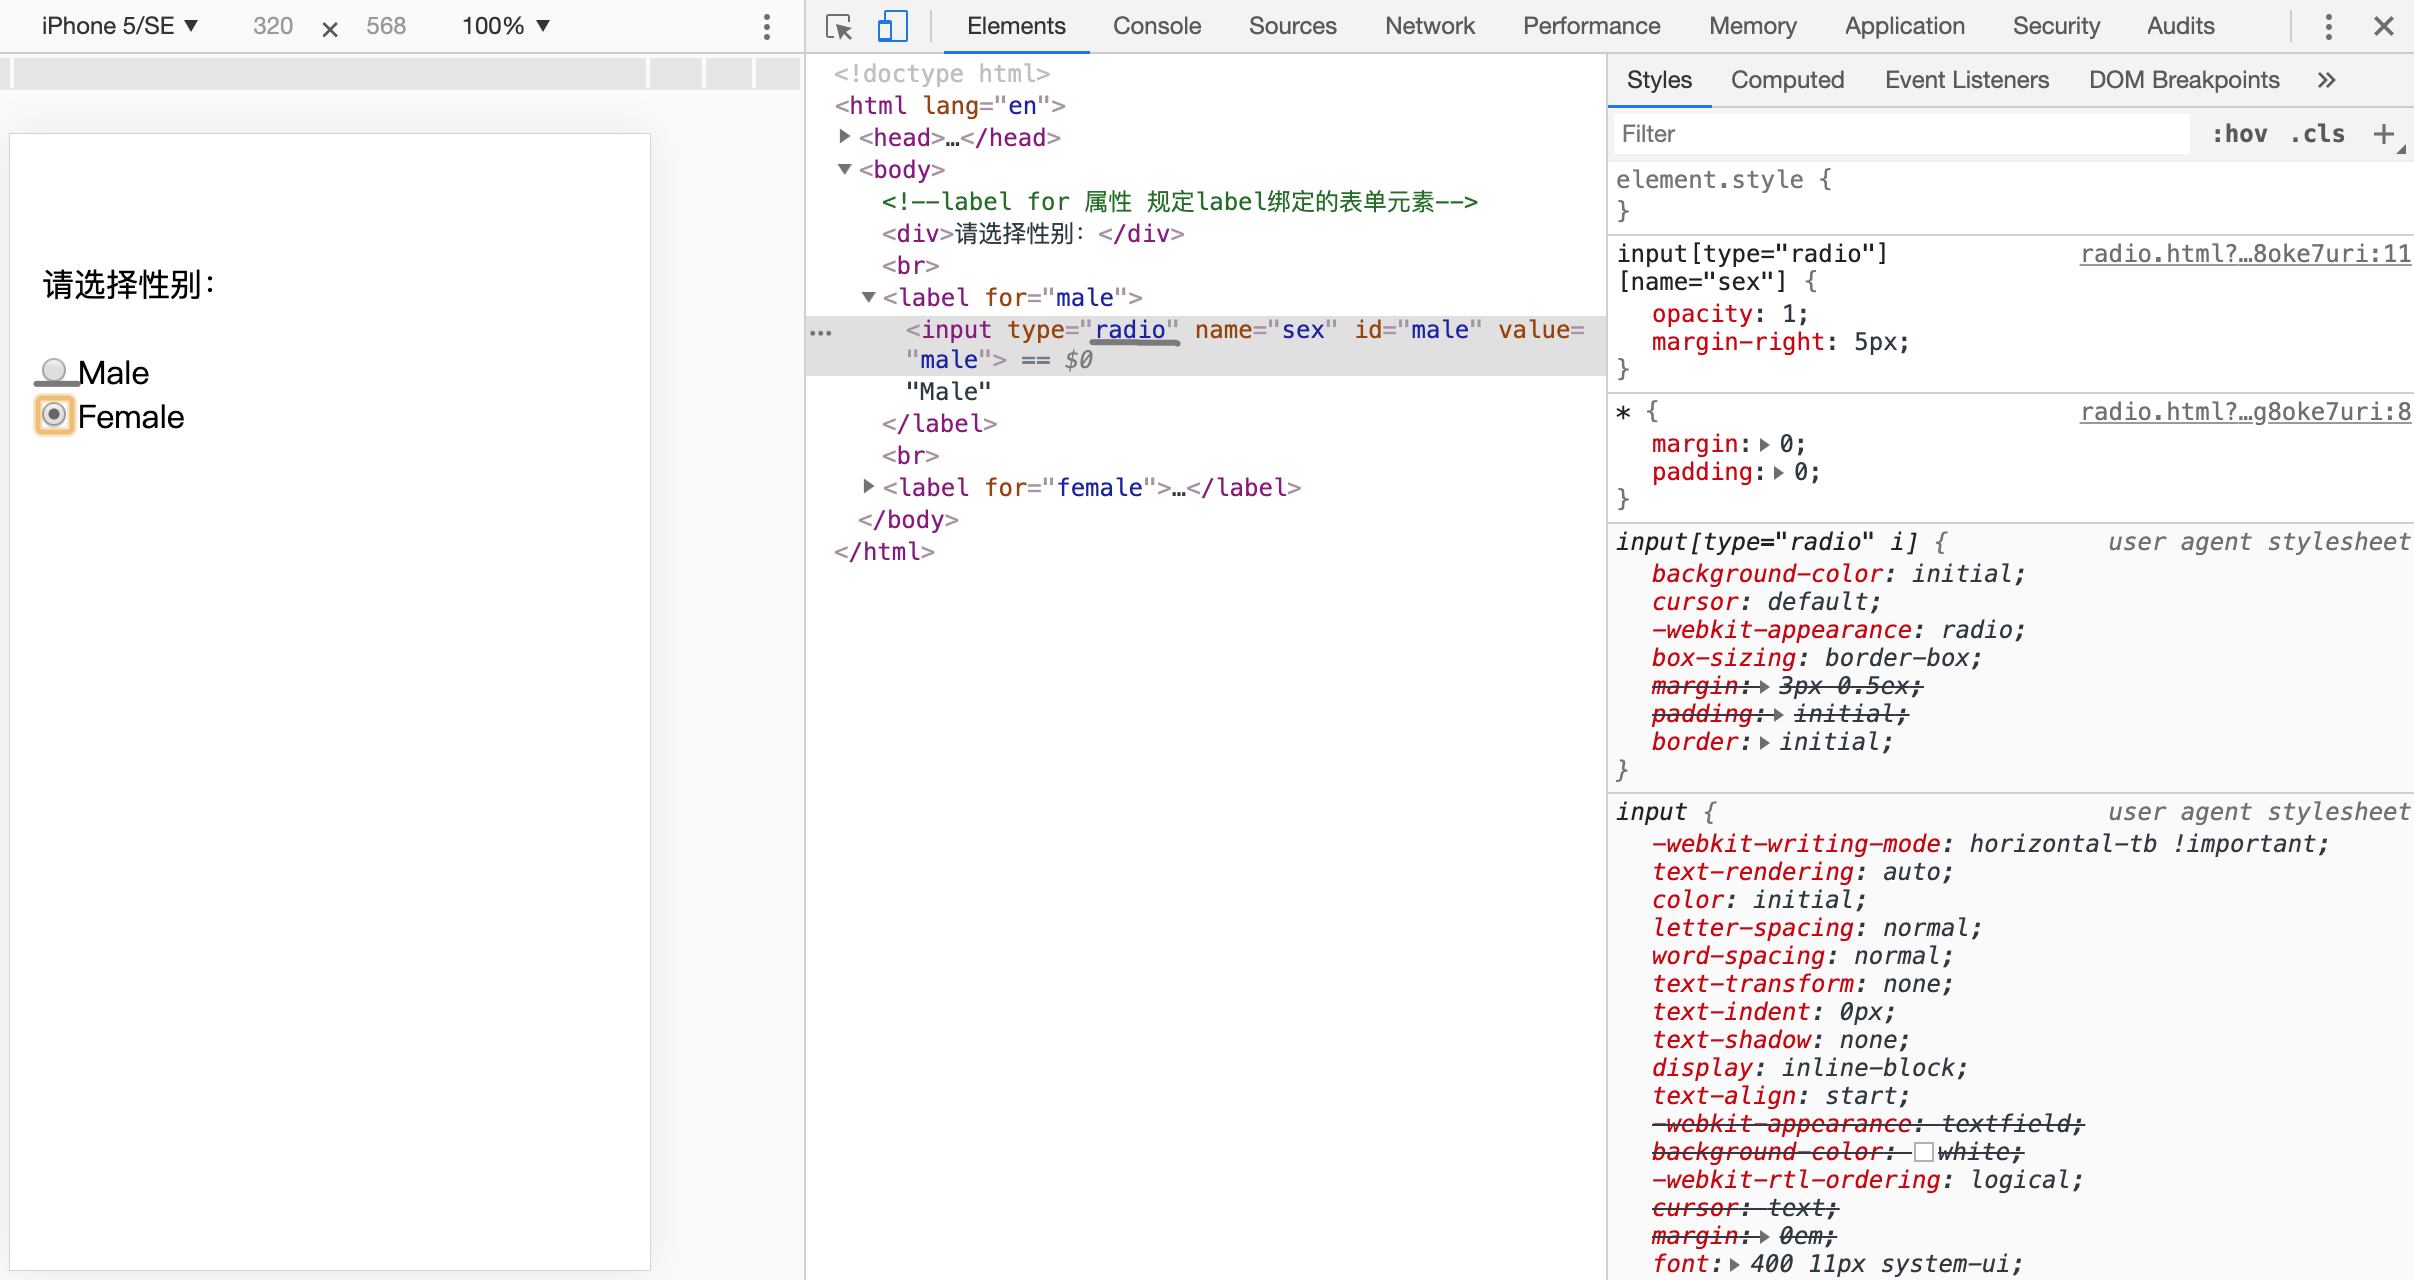This screenshot has height=1280, width=2414.
Task: Expand the label for female node
Action: coord(869,487)
